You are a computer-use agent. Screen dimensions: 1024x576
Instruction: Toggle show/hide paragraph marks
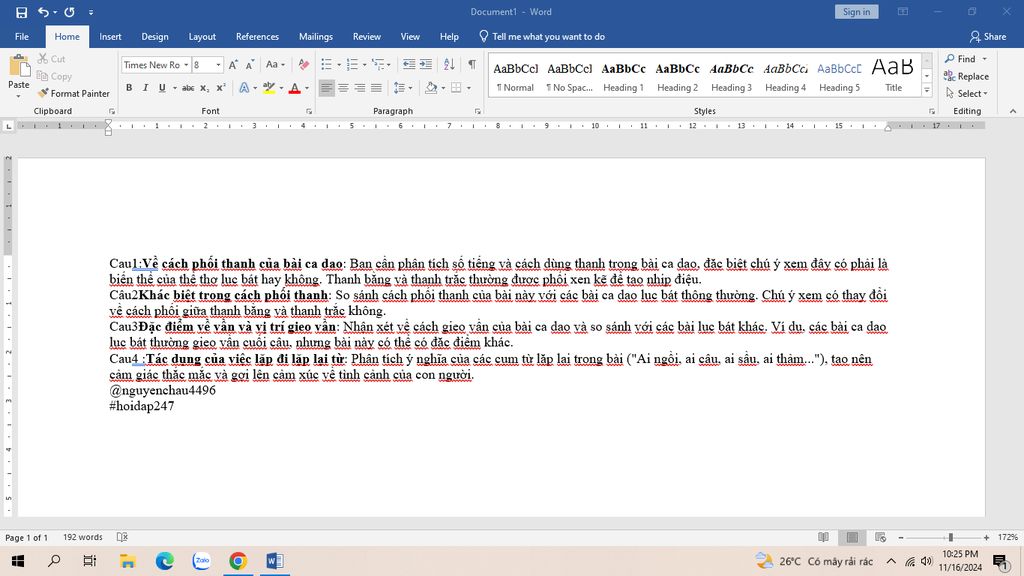472,65
